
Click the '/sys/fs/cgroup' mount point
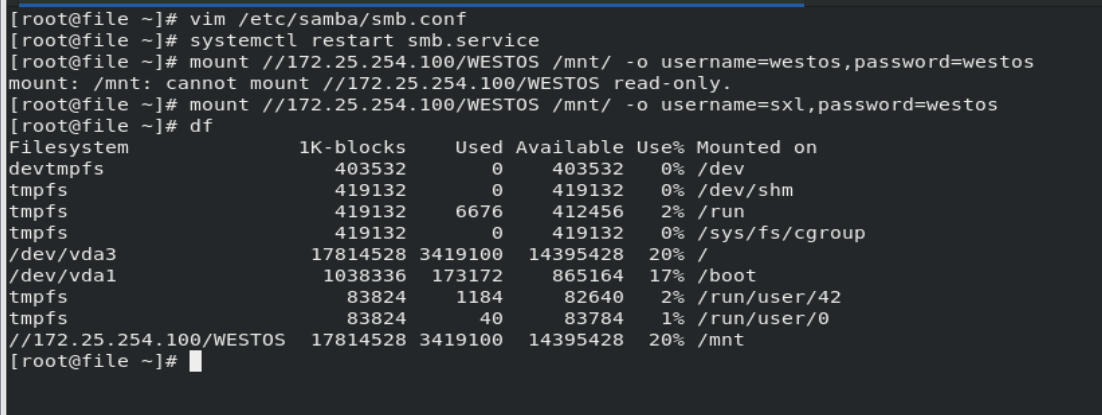pyautogui.click(x=781, y=234)
